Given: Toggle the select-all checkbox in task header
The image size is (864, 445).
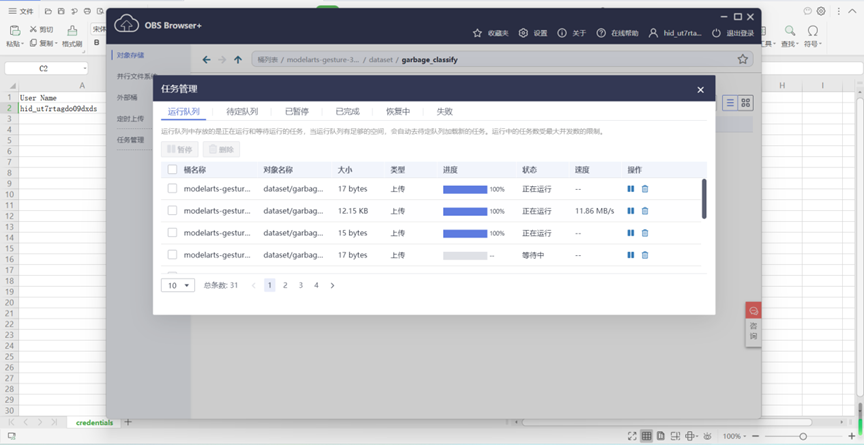Looking at the screenshot, I should pyautogui.click(x=172, y=170).
